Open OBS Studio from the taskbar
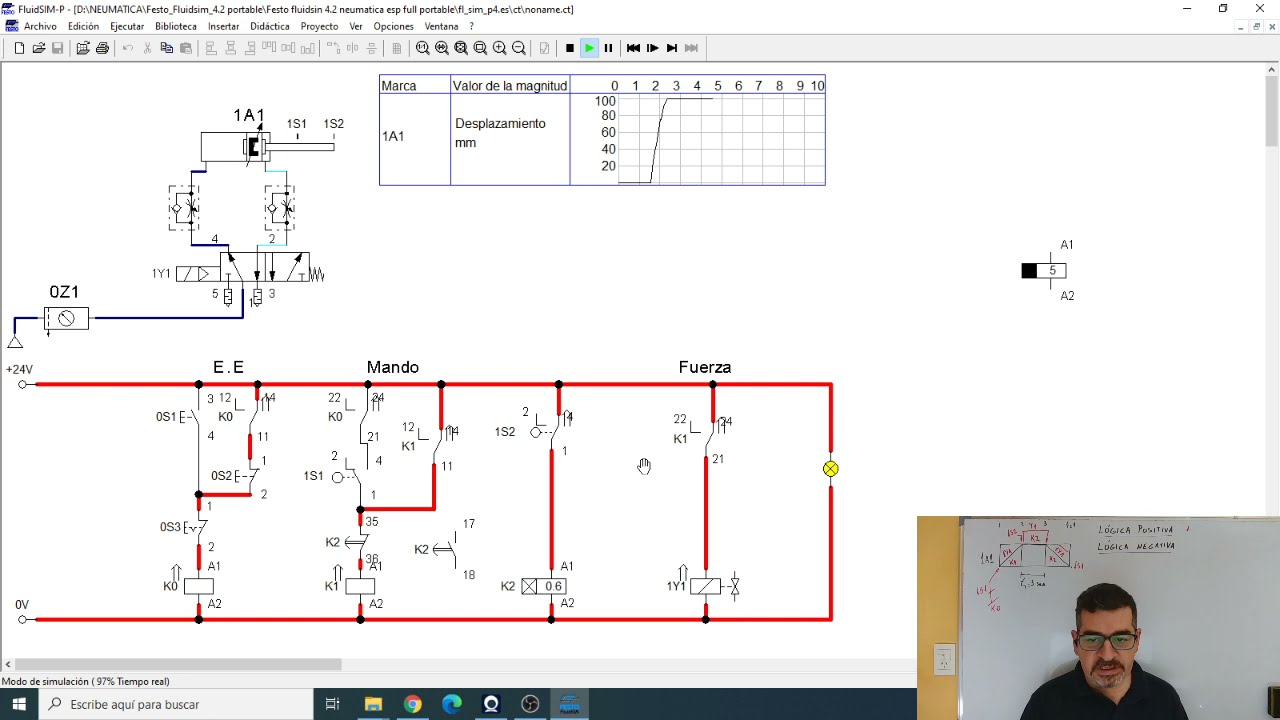1280x720 pixels. tap(530, 704)
